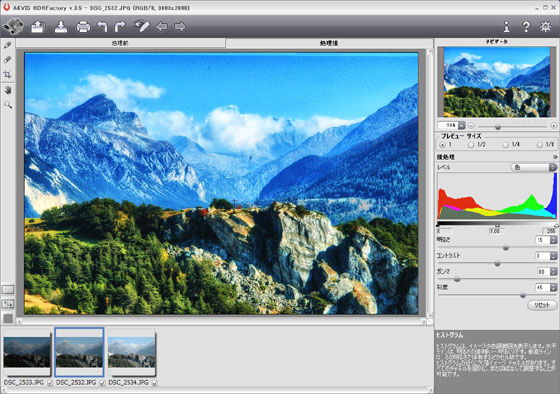Select the pencil tool in left sidebar
The width and height of the screenshot is (560, 394).
(x=8, y=45)
